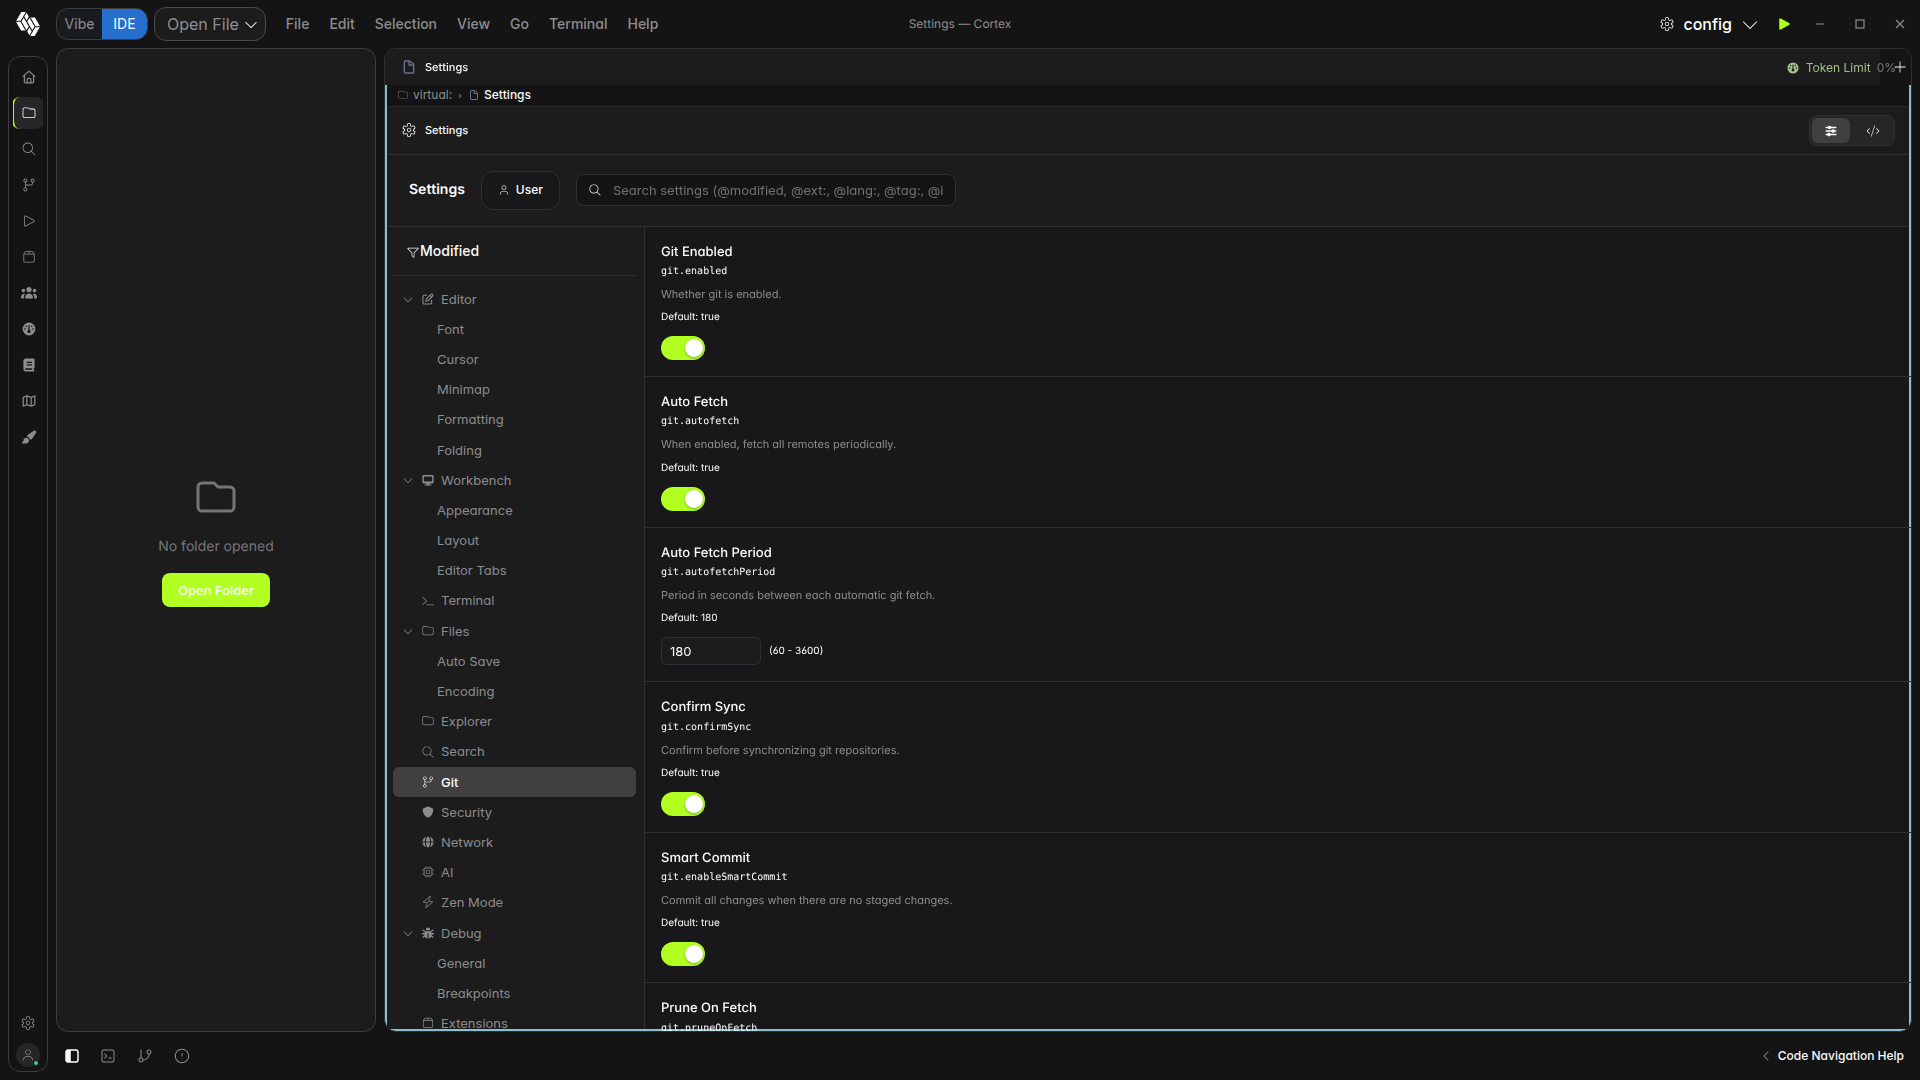Open the Terminal menu
1920x1080 pixels.
tap(578, 23)
